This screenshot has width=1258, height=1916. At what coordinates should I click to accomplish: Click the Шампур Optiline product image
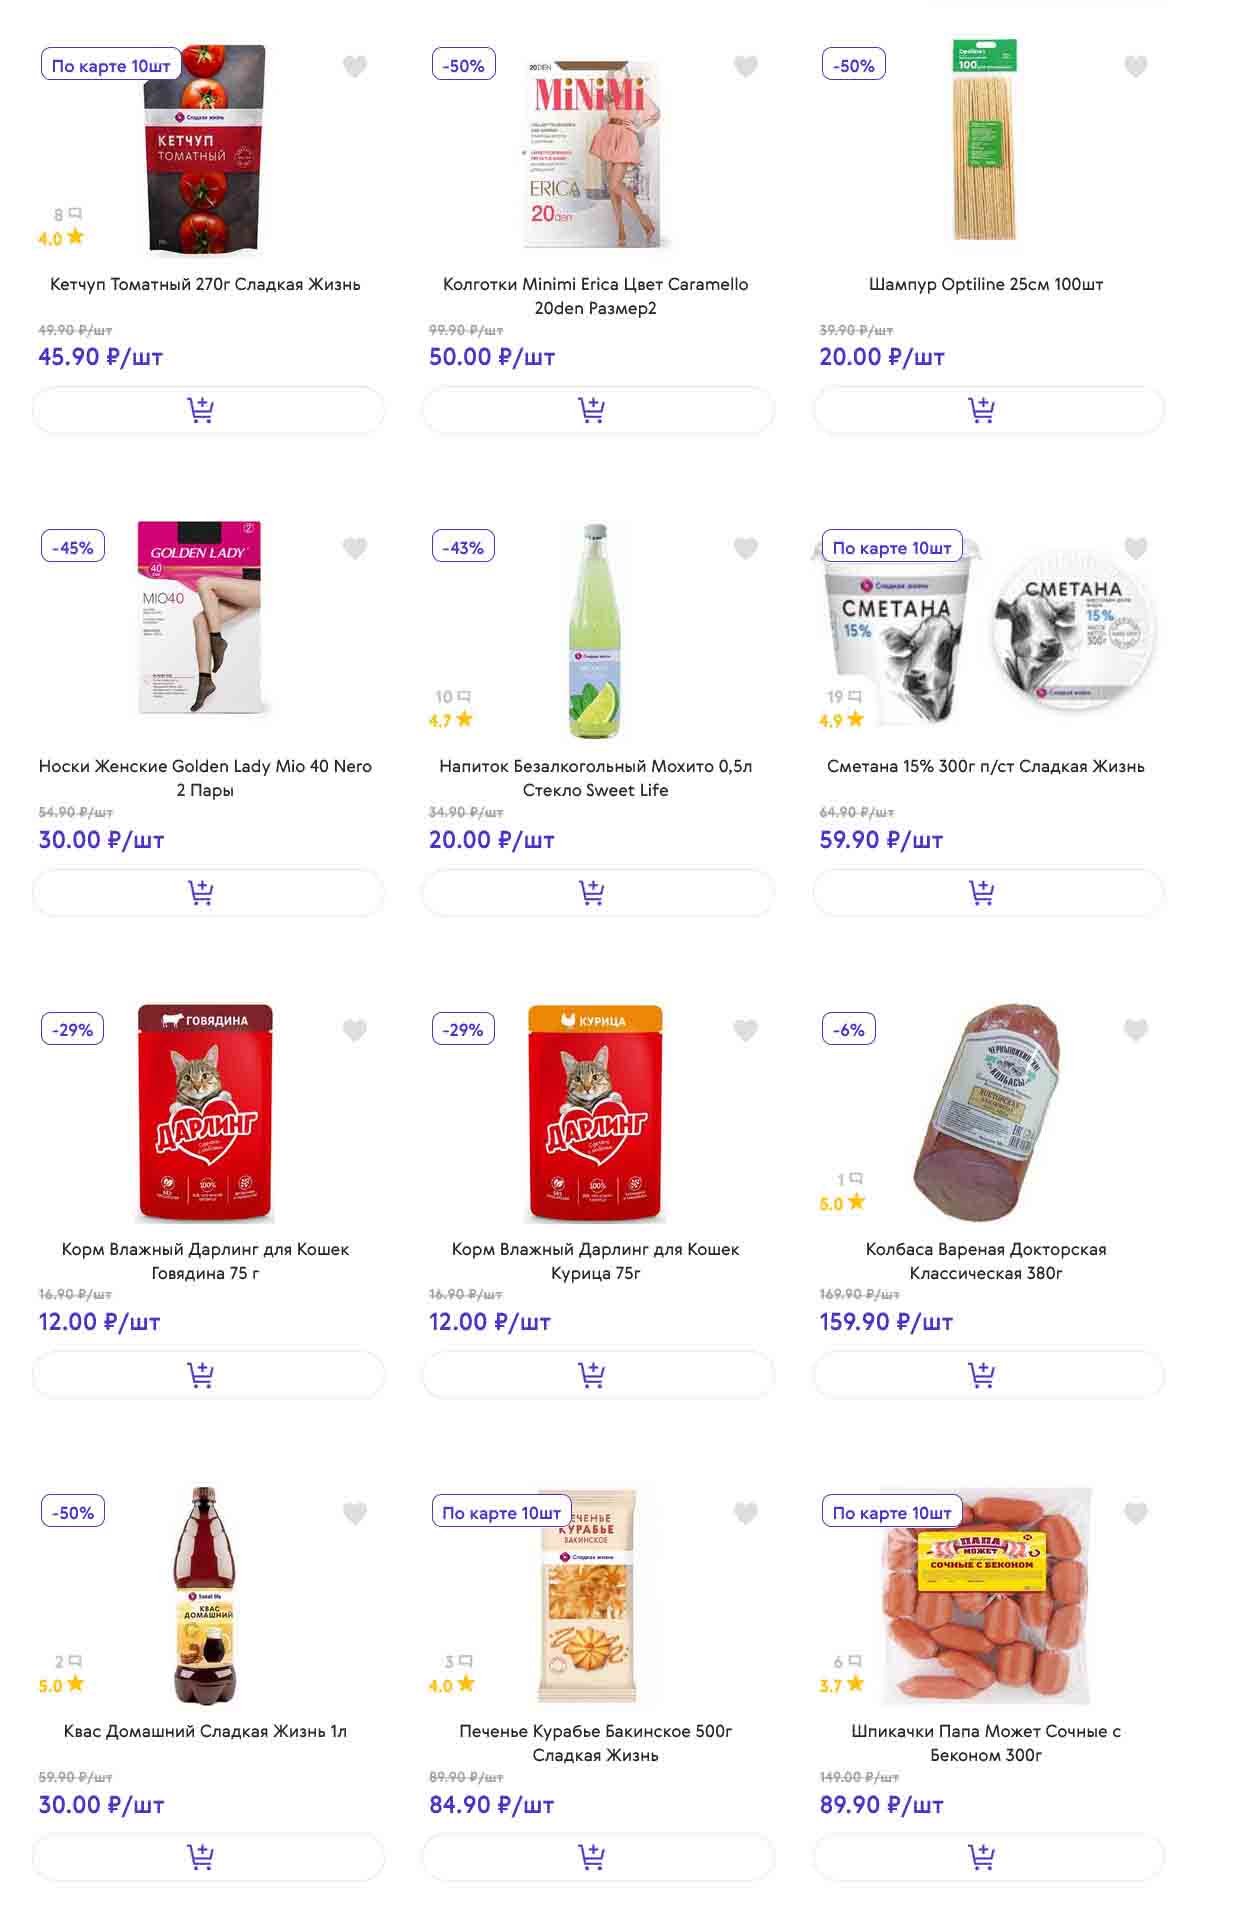(x=985, y=140)
